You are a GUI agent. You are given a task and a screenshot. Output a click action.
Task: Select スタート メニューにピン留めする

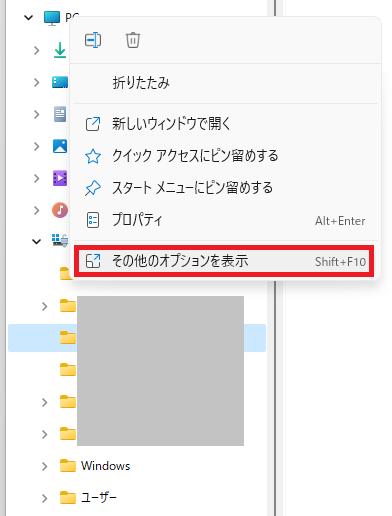tap(225, 188)
